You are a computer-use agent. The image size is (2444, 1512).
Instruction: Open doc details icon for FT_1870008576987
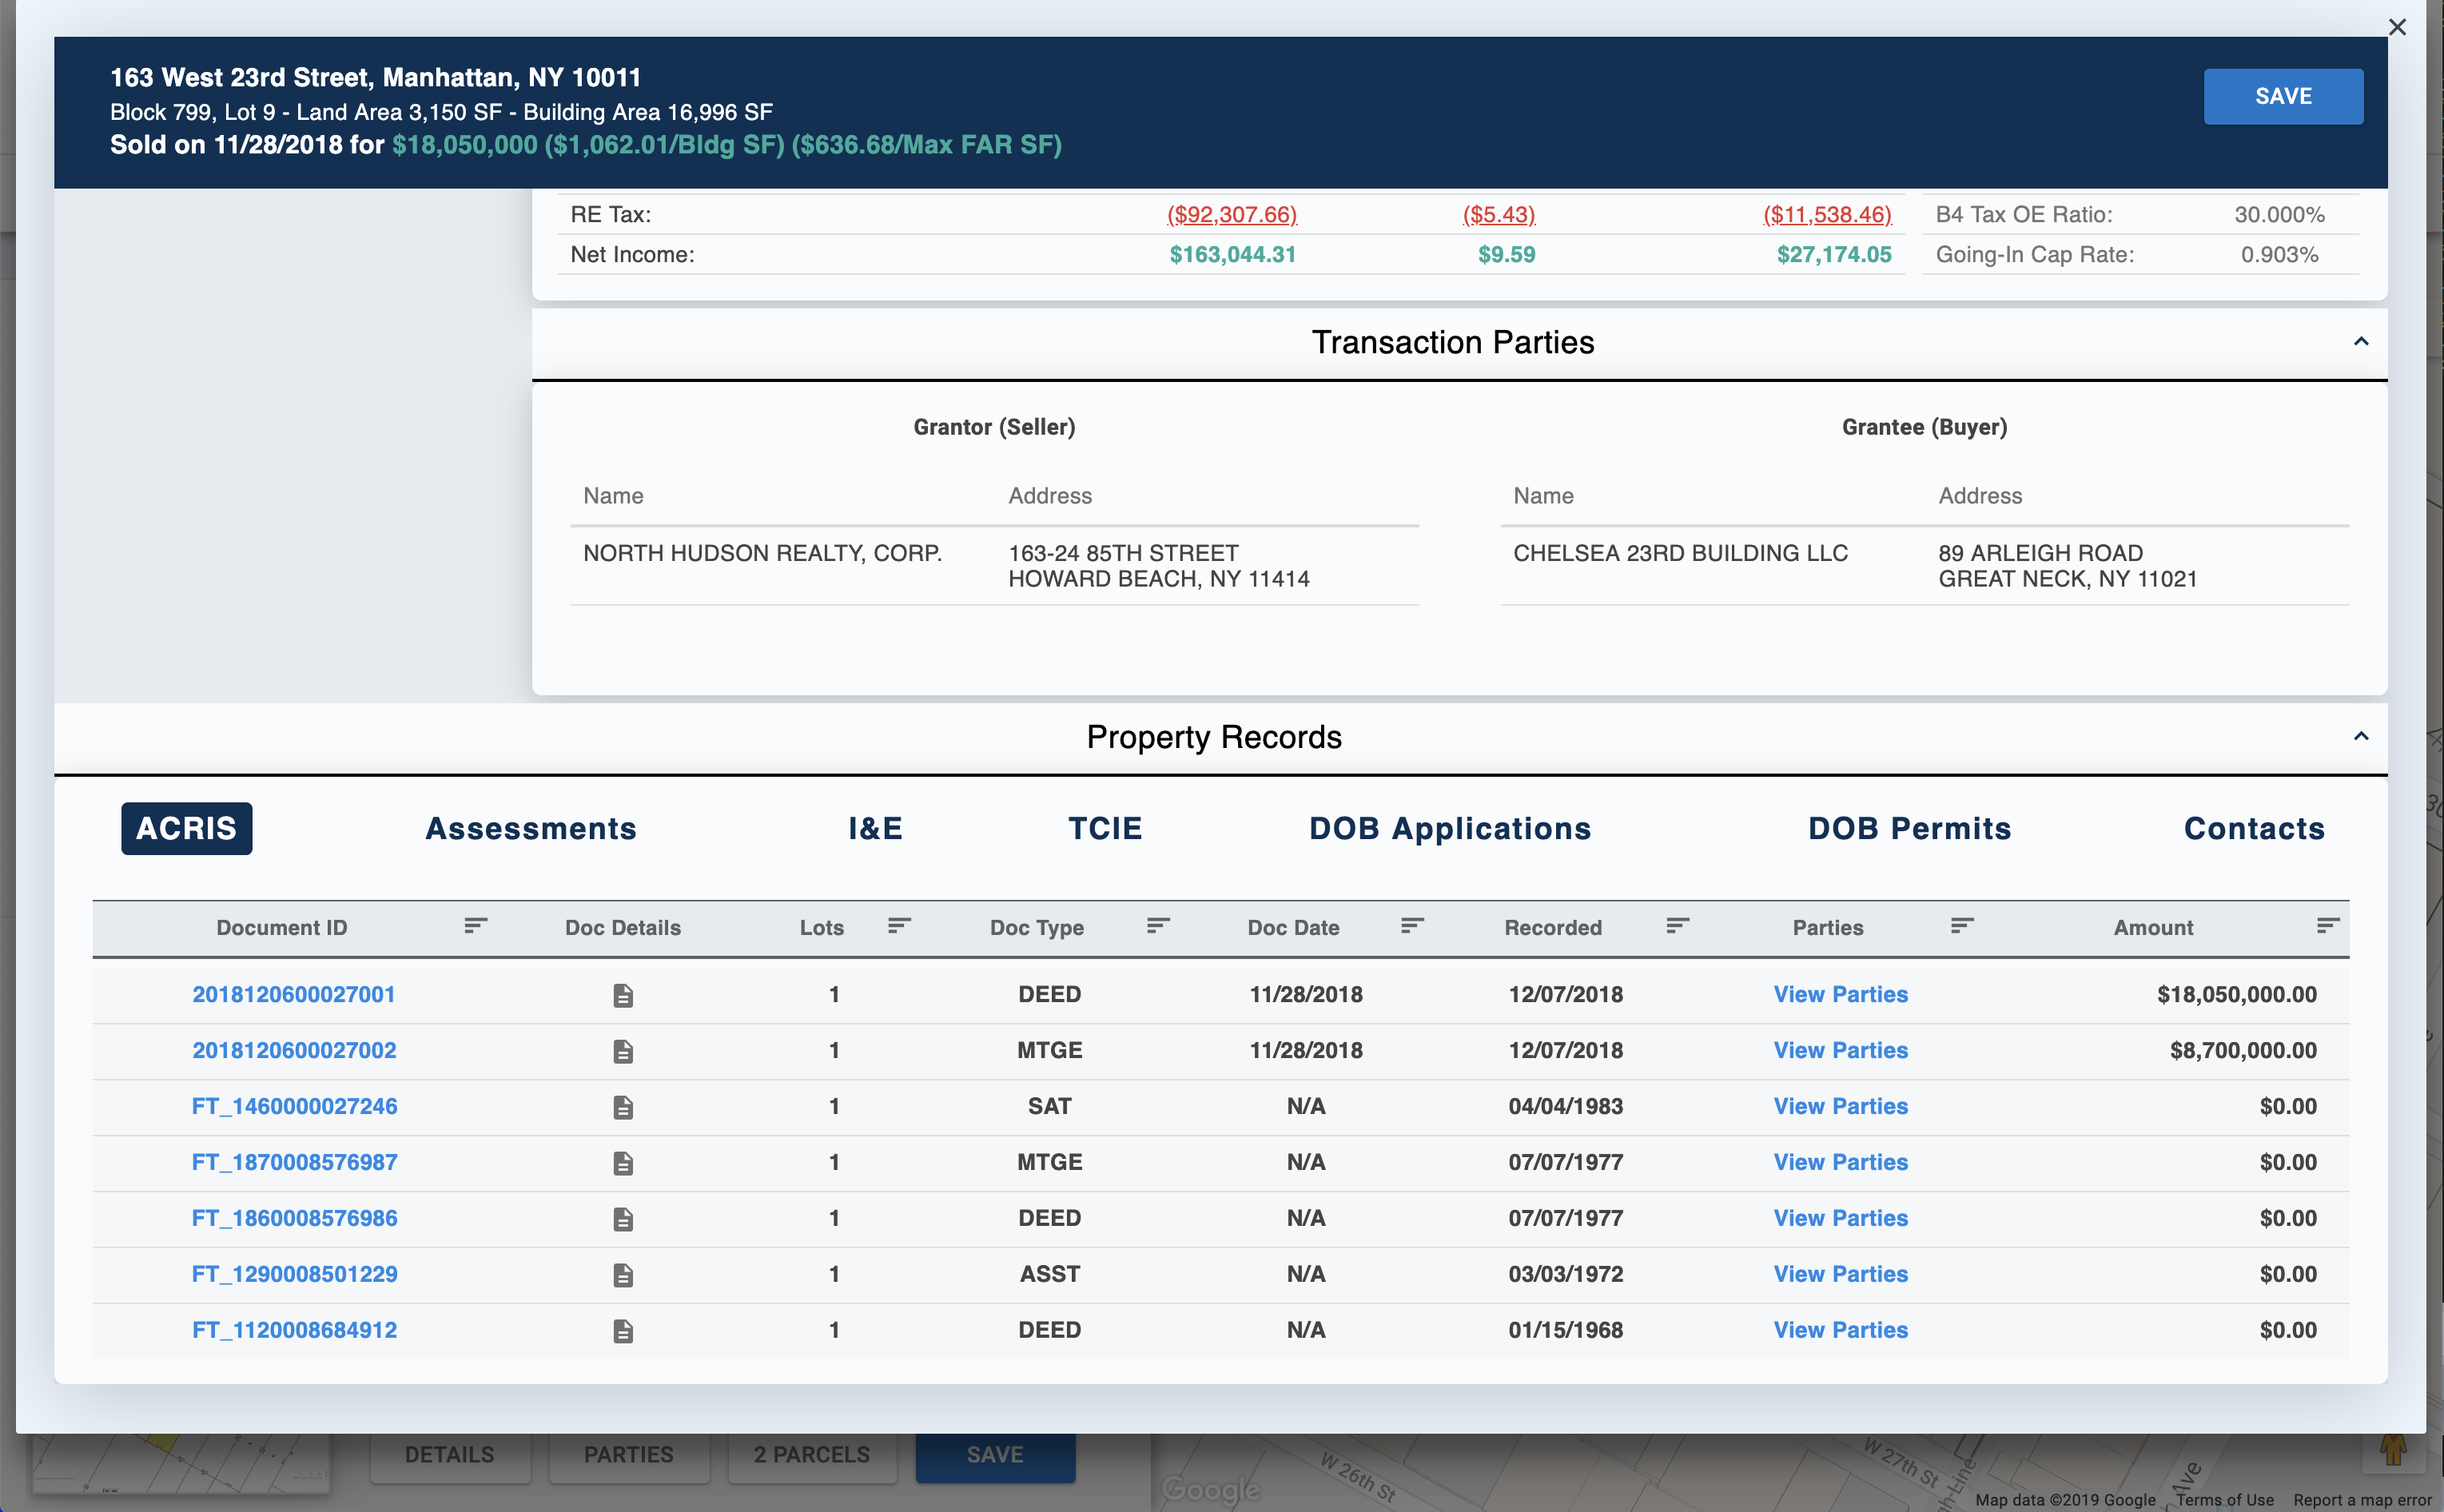623,1163
